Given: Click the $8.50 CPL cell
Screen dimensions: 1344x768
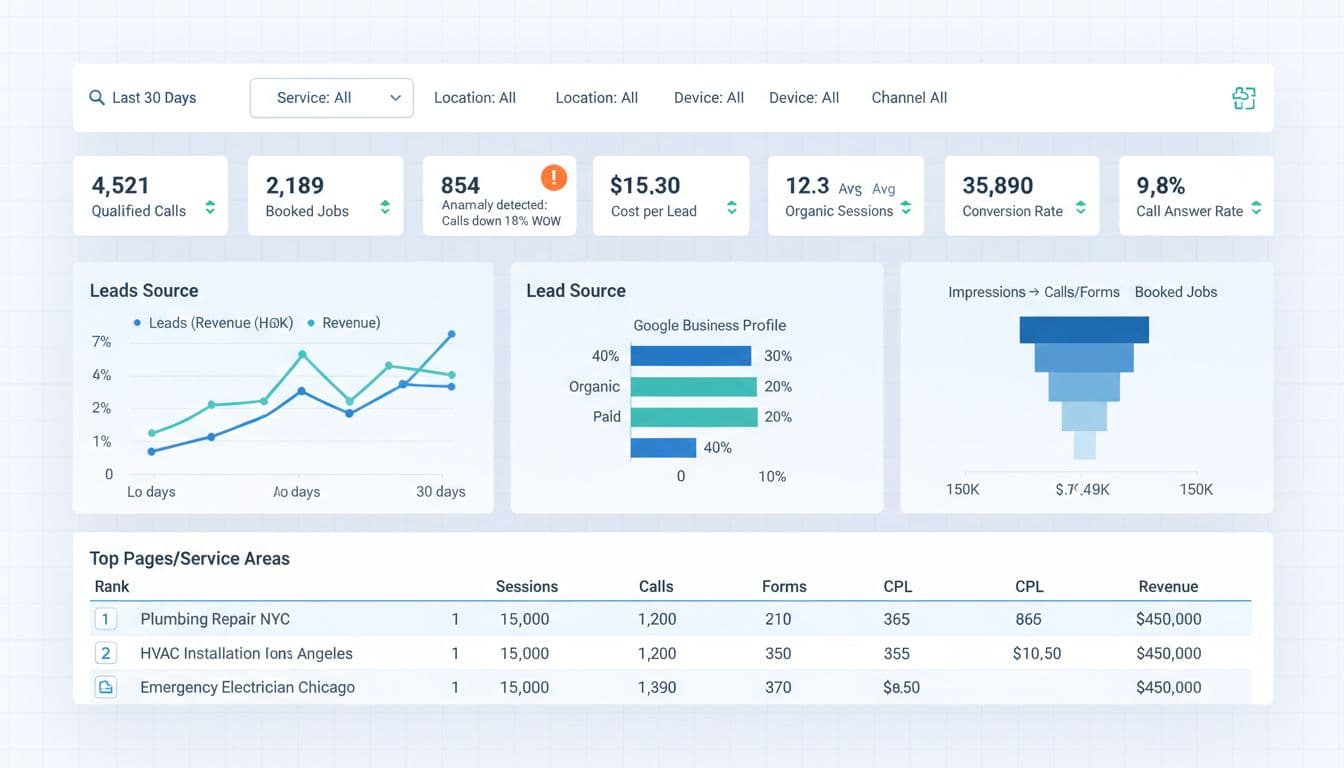Looking at the screenshot, I should coord(901,687).
